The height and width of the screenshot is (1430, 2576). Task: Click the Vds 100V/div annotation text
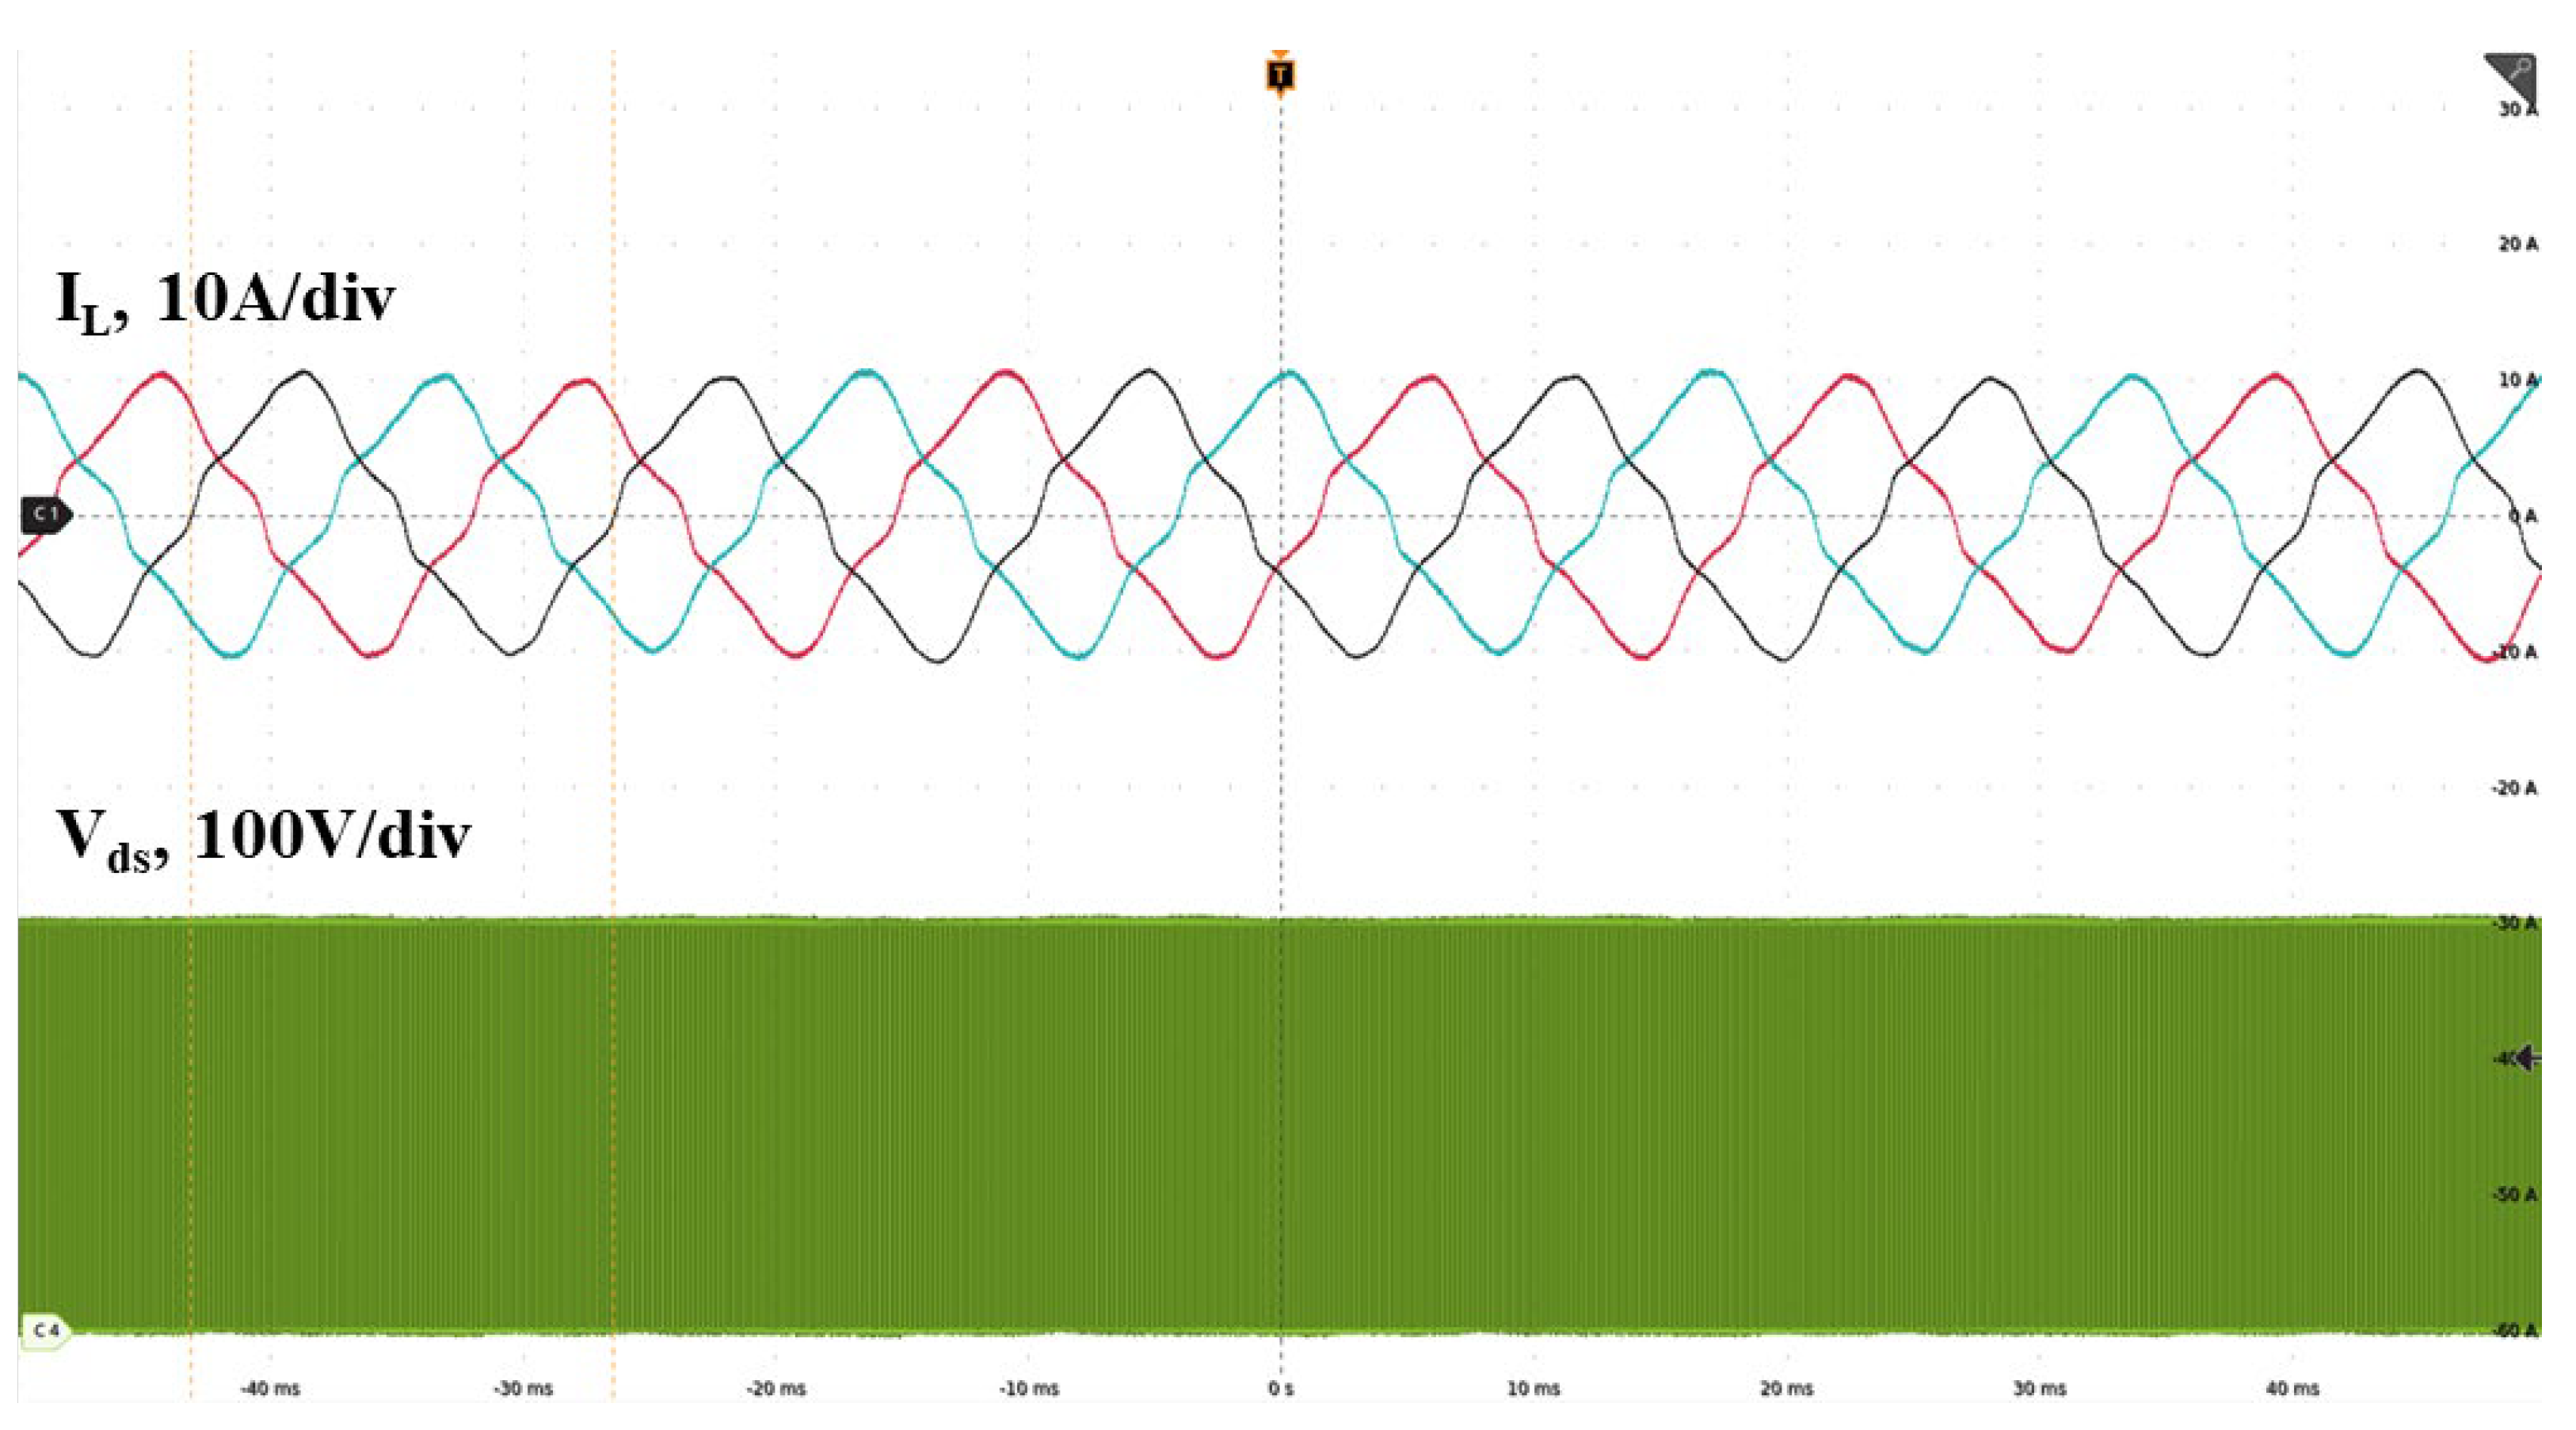click(262, 837)
